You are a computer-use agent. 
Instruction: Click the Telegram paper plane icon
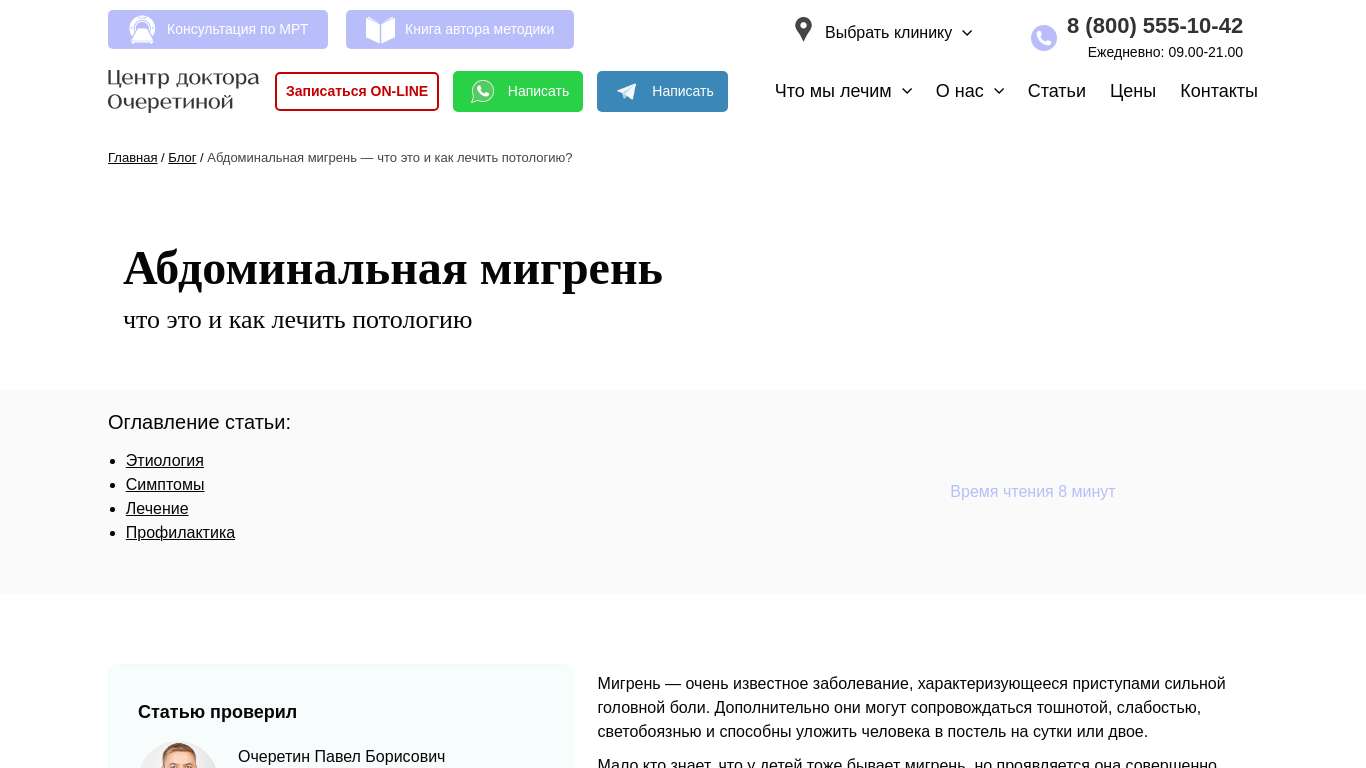(x=627, y=92)
